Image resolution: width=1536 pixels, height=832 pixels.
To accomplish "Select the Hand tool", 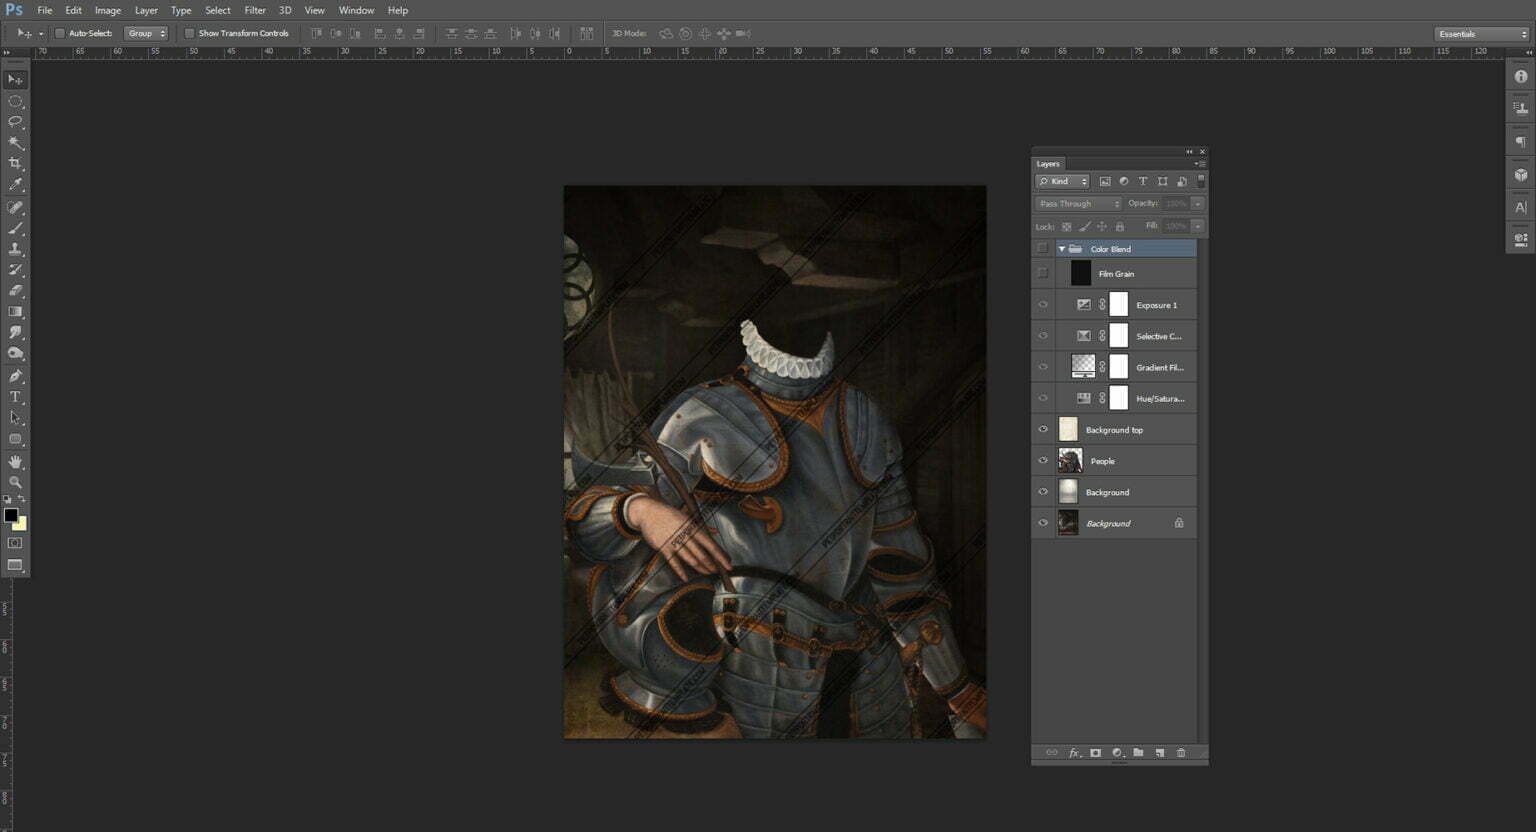I will click(15, 461).
